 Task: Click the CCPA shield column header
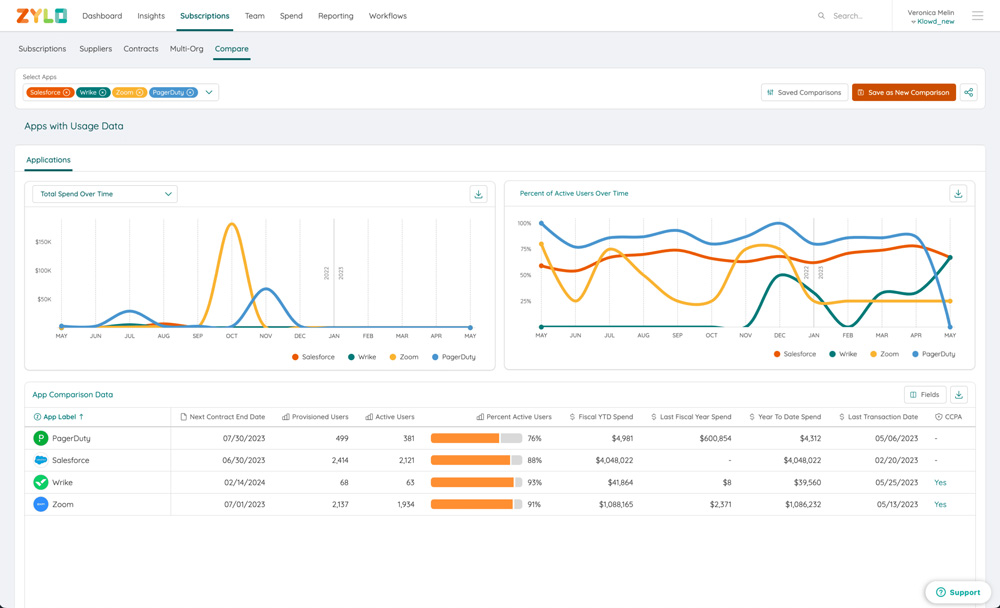(x=948, y=417)
